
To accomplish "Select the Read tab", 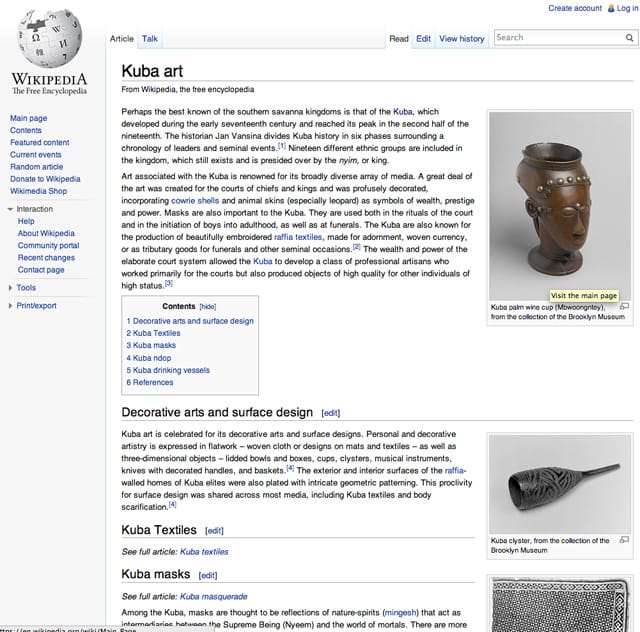I will click(x=399, y=39).
